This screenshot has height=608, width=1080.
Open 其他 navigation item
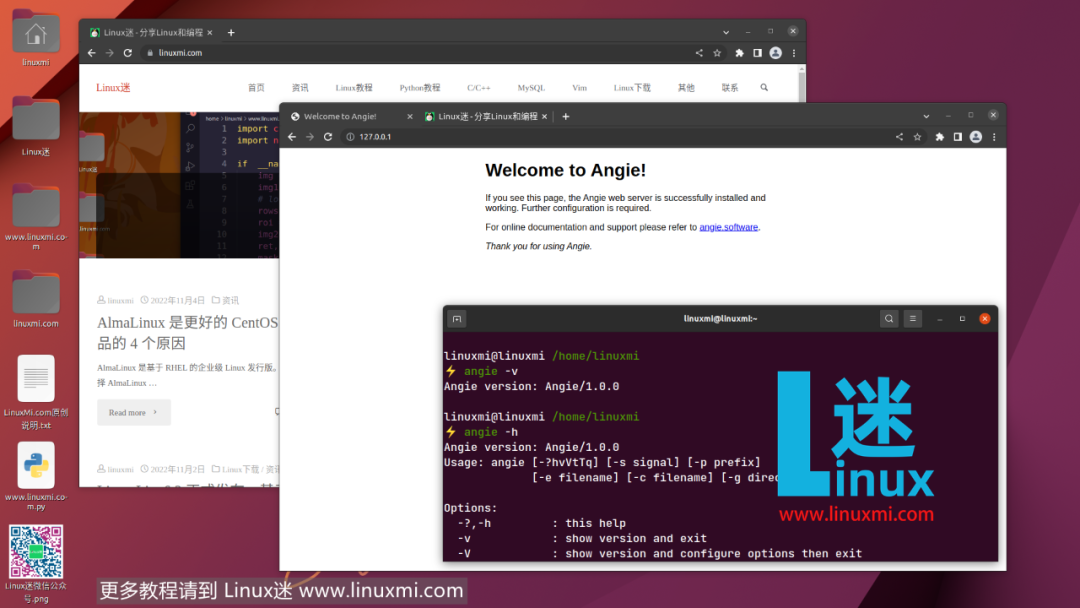pos(686,87)
